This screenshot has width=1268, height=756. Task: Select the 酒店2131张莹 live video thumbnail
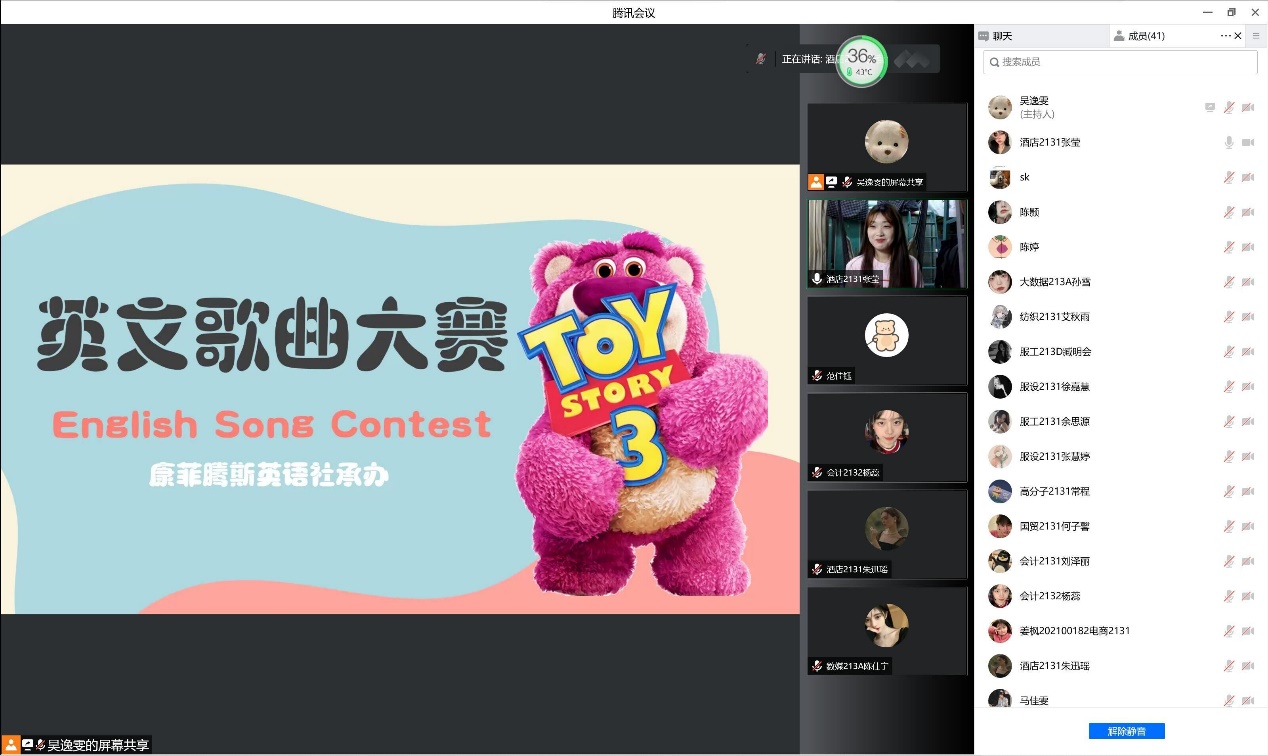[x=887, y=244]
